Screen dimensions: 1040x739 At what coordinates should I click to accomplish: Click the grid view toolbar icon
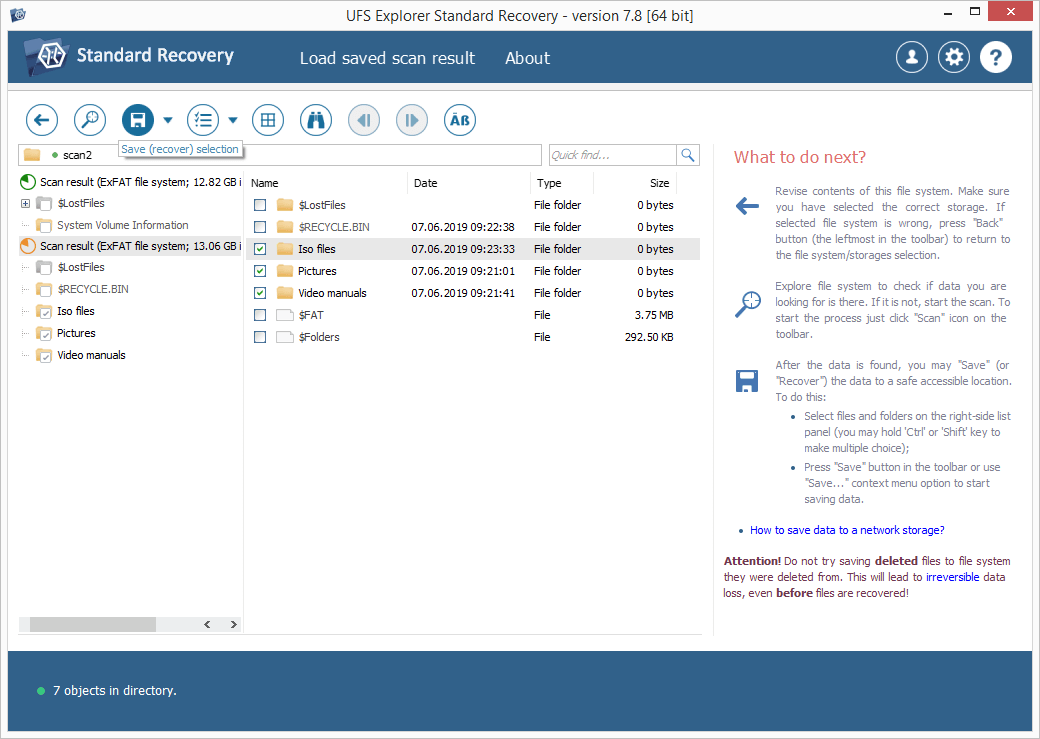pos(268,120)
